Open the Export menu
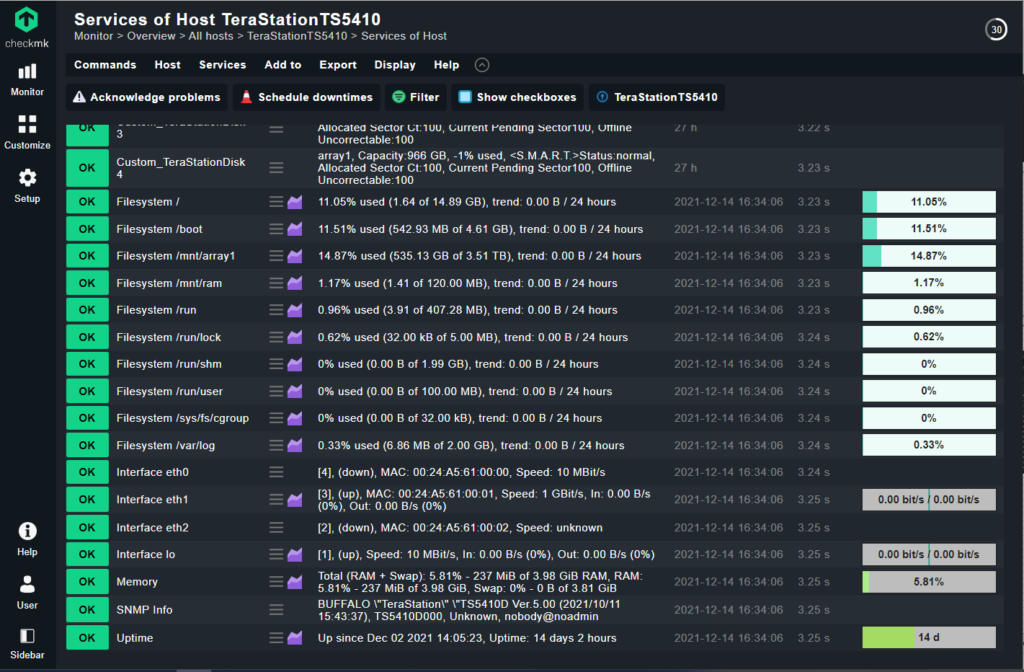Screen dimensions: 1024x672 pyautogui.click(x=338, y=65)
